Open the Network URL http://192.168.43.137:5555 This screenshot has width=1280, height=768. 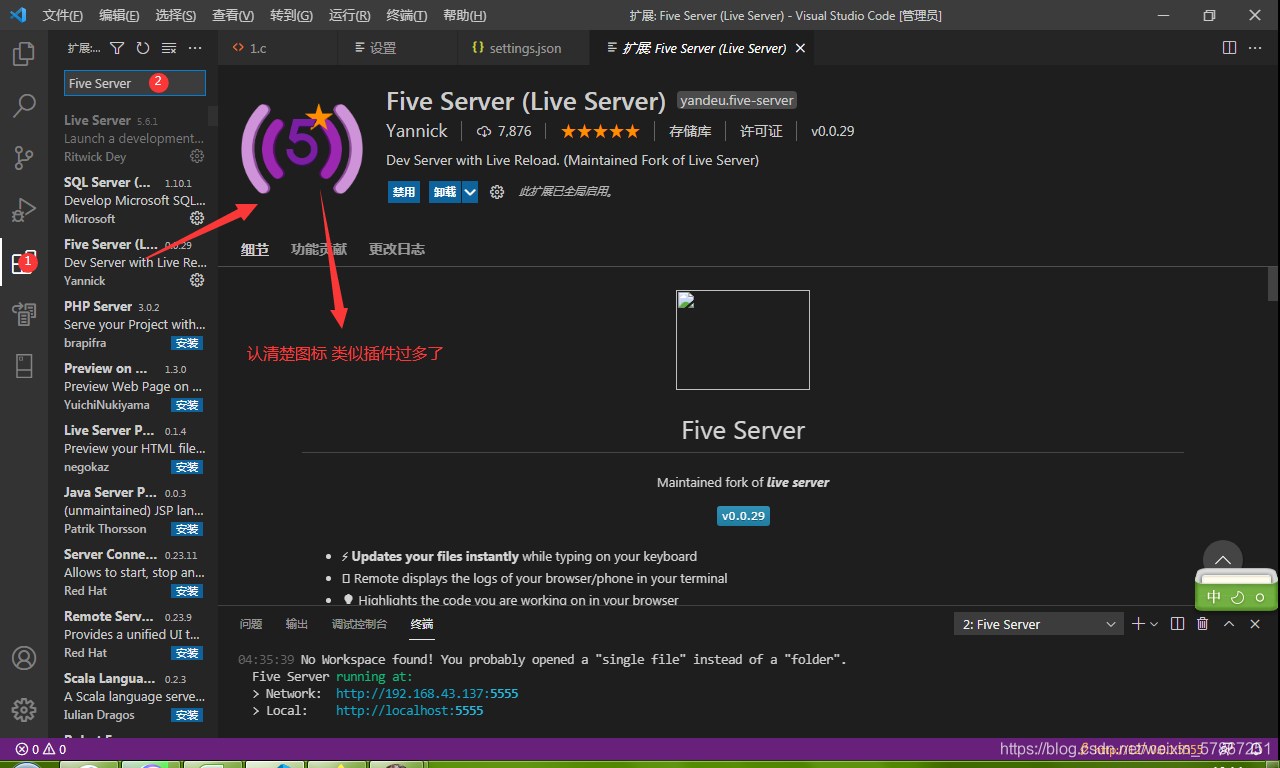427,693
